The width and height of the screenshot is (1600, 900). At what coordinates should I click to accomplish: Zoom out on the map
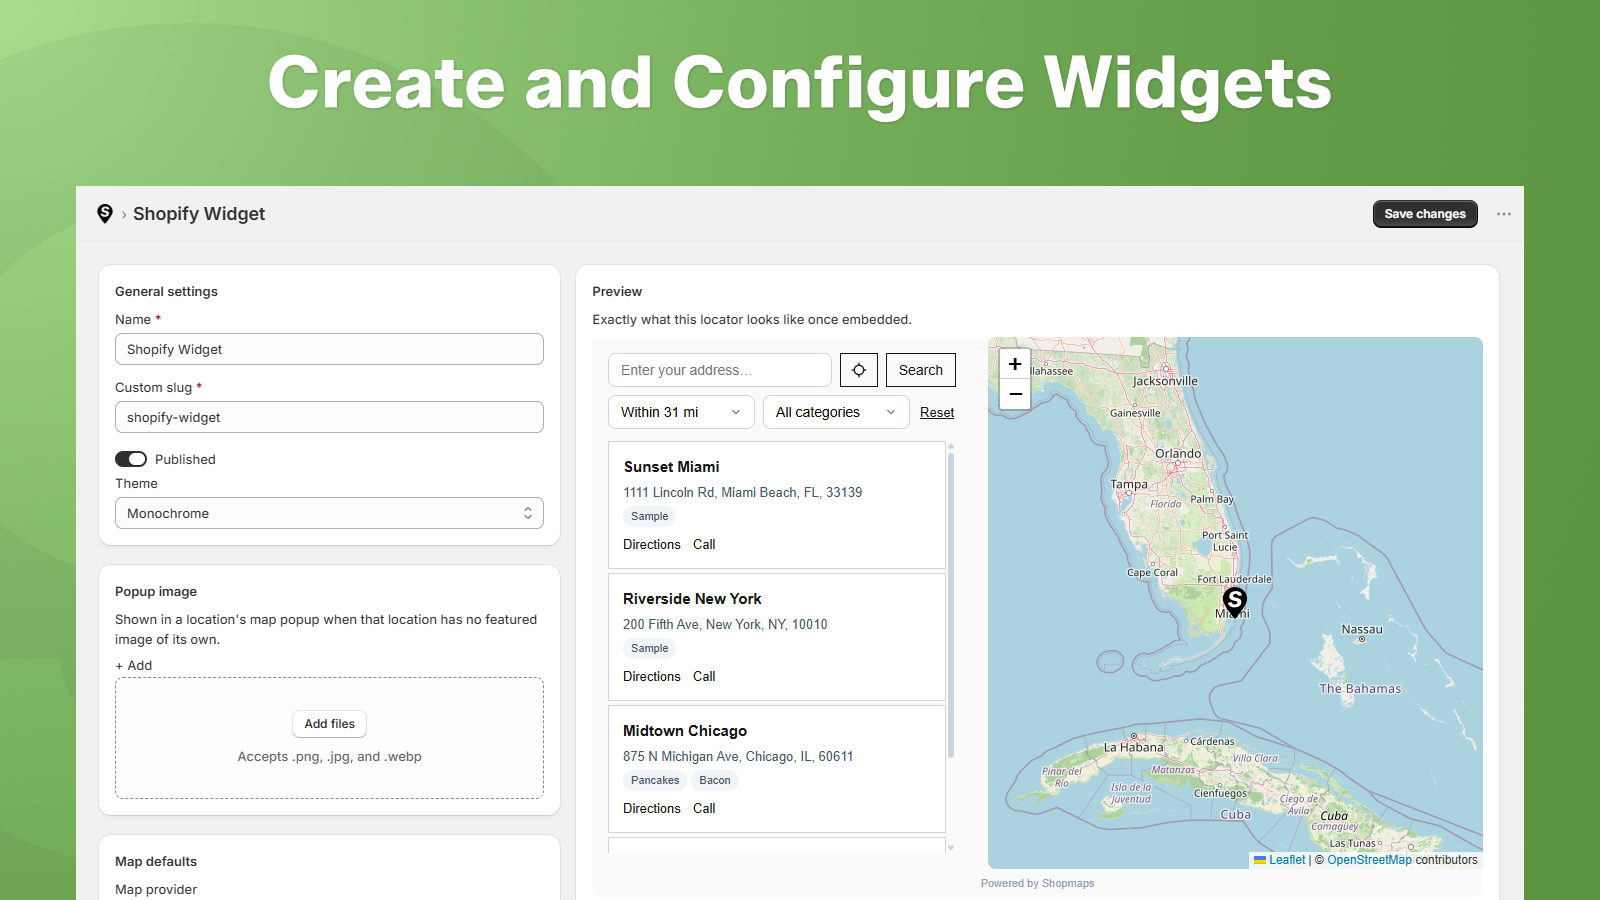(x=1015, y=394)
